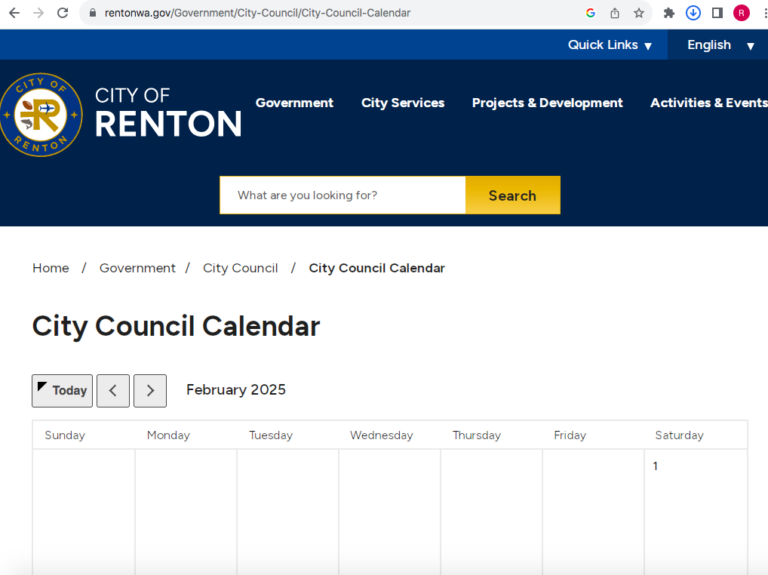This screenshot has width=768, height=575.
Task: Go to the previous month in calendar
Action: coord(113,391)
